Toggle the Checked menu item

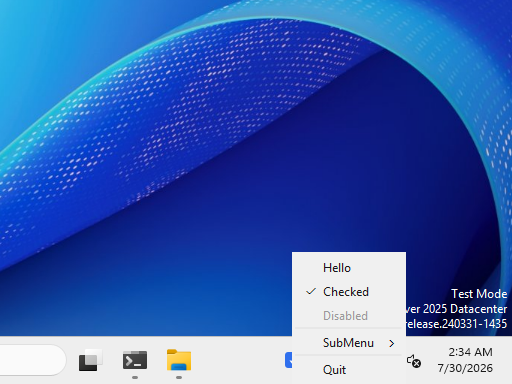pyautogui.click(x=349, y=292)
